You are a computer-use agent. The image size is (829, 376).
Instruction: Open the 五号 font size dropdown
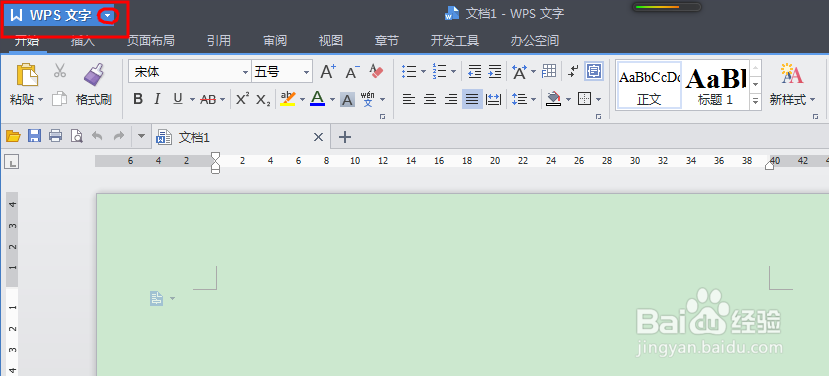pos(307,72)
